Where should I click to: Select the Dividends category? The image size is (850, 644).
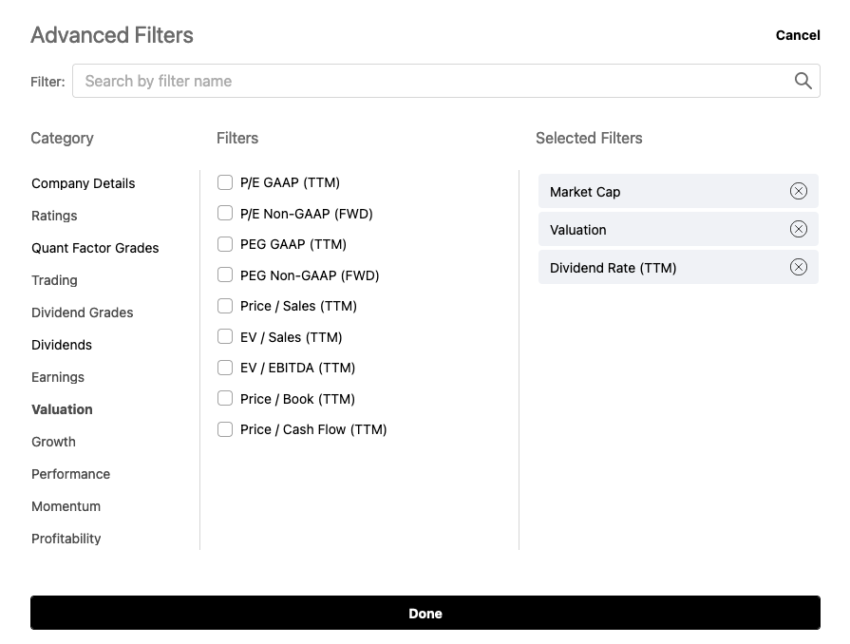pos(61,345)
